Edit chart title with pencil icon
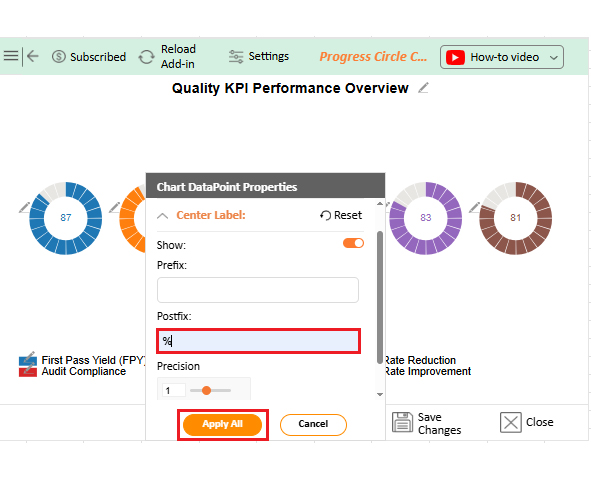 (424, 88)
